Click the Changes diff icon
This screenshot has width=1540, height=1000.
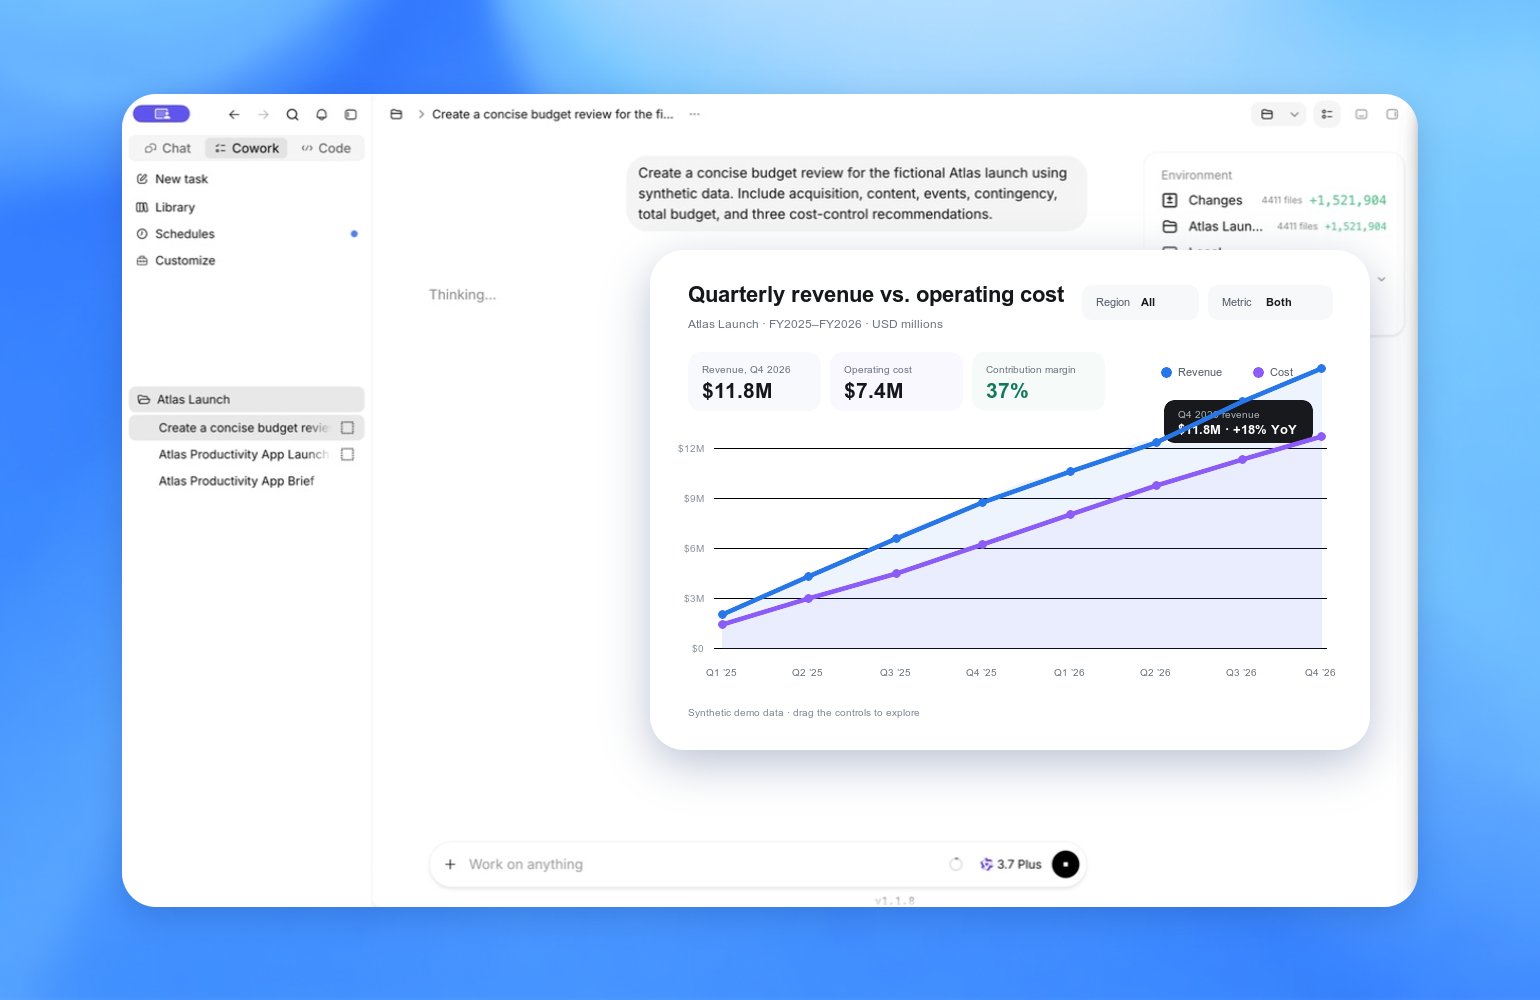pos(1169,200)
